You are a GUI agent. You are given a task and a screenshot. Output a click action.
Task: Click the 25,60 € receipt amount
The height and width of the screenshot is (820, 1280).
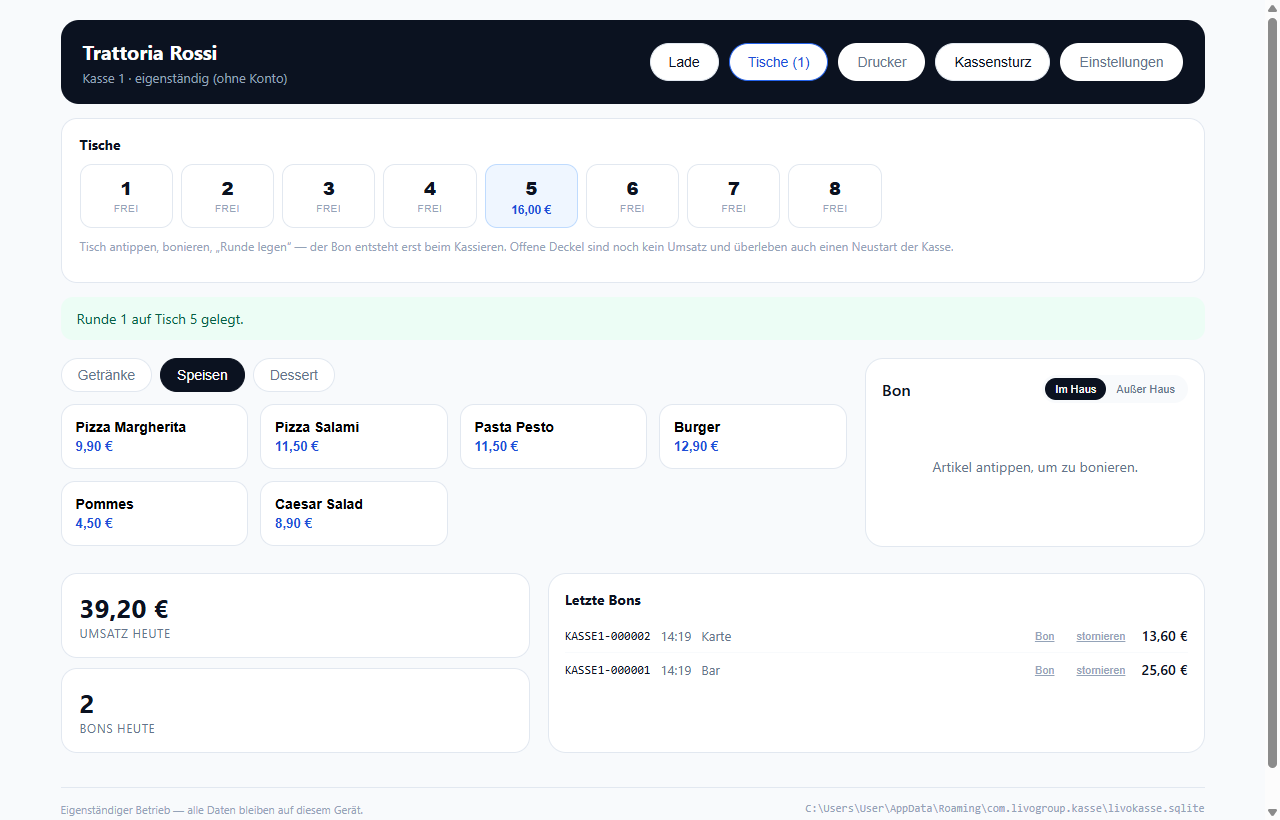[1164, 670]
